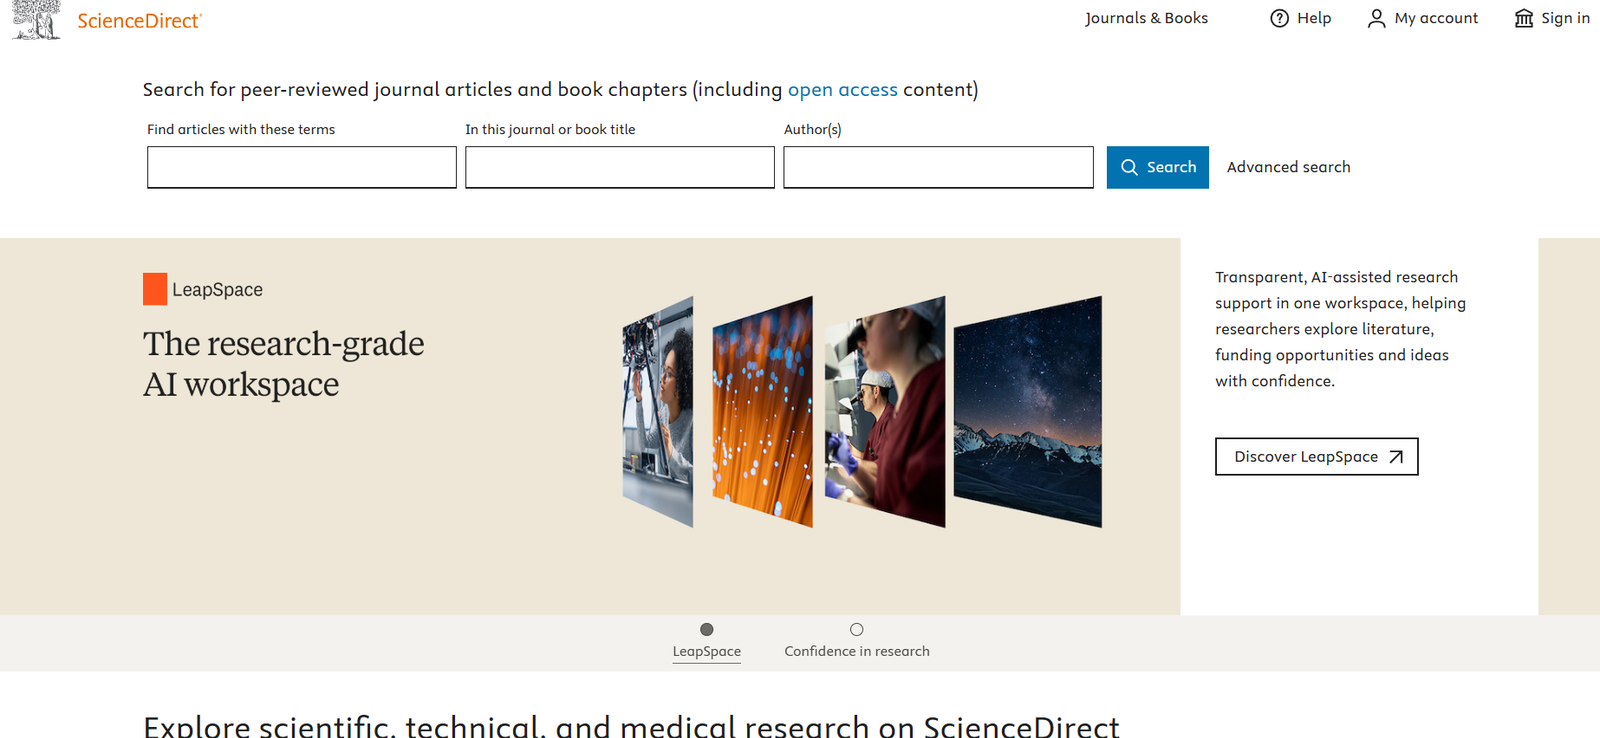Click the My account person icon
The height and width of the screenshot is (738, 1600).
pos(1376,18)
